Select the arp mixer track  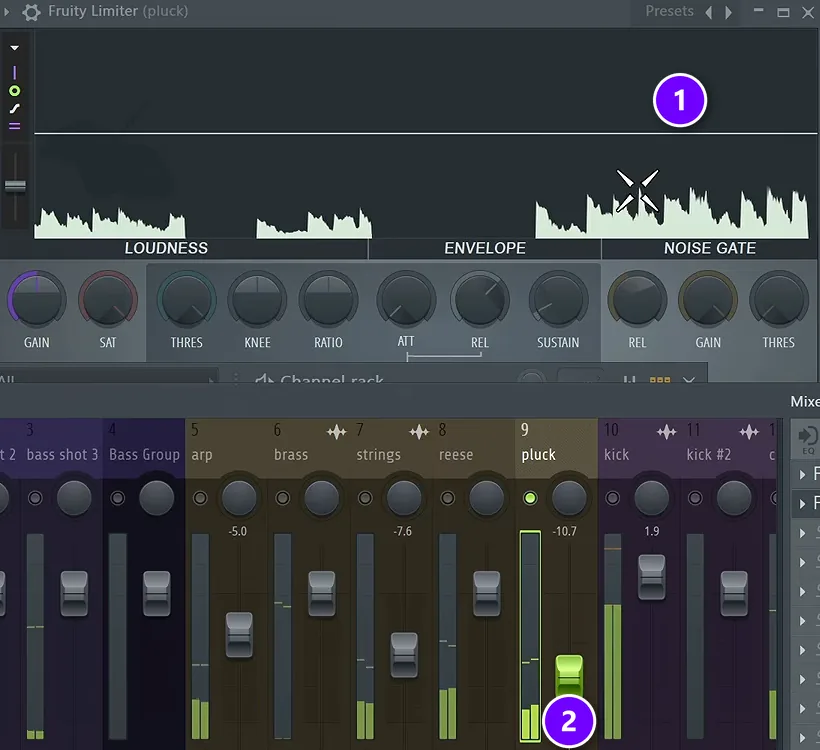click(x=202, y=455)
